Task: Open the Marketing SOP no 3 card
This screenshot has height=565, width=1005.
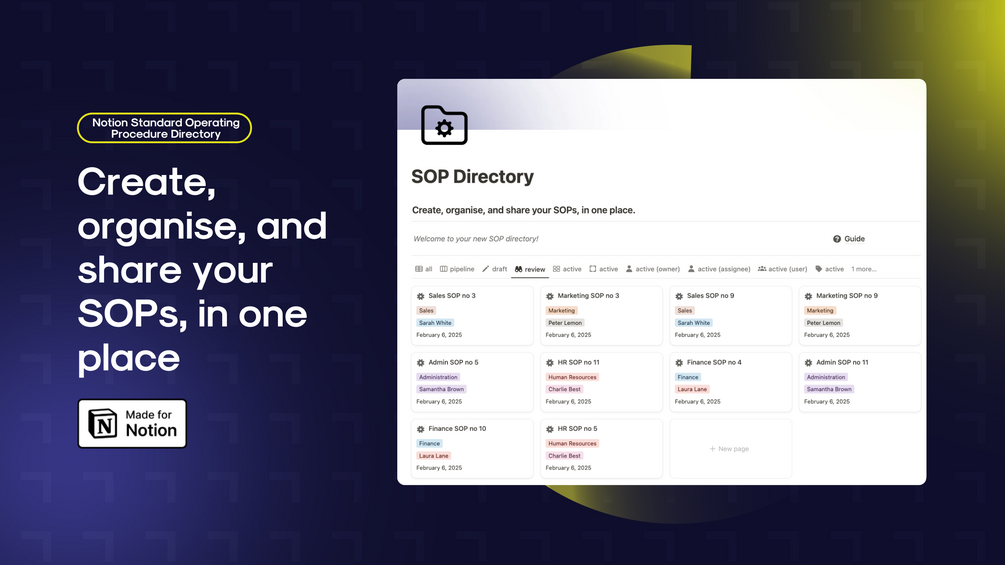Action: pyautogui.click(x=601, y=315)
